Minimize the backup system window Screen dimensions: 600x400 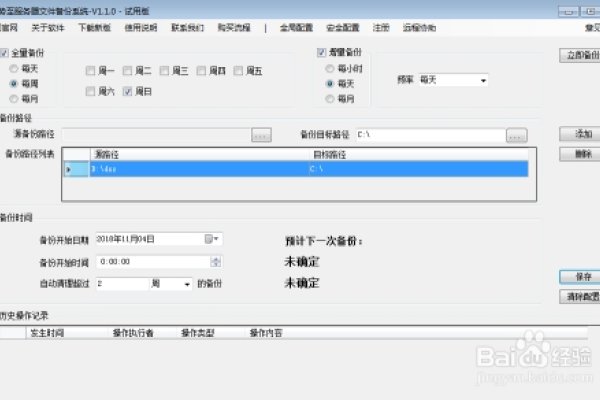tap(569, 11)
